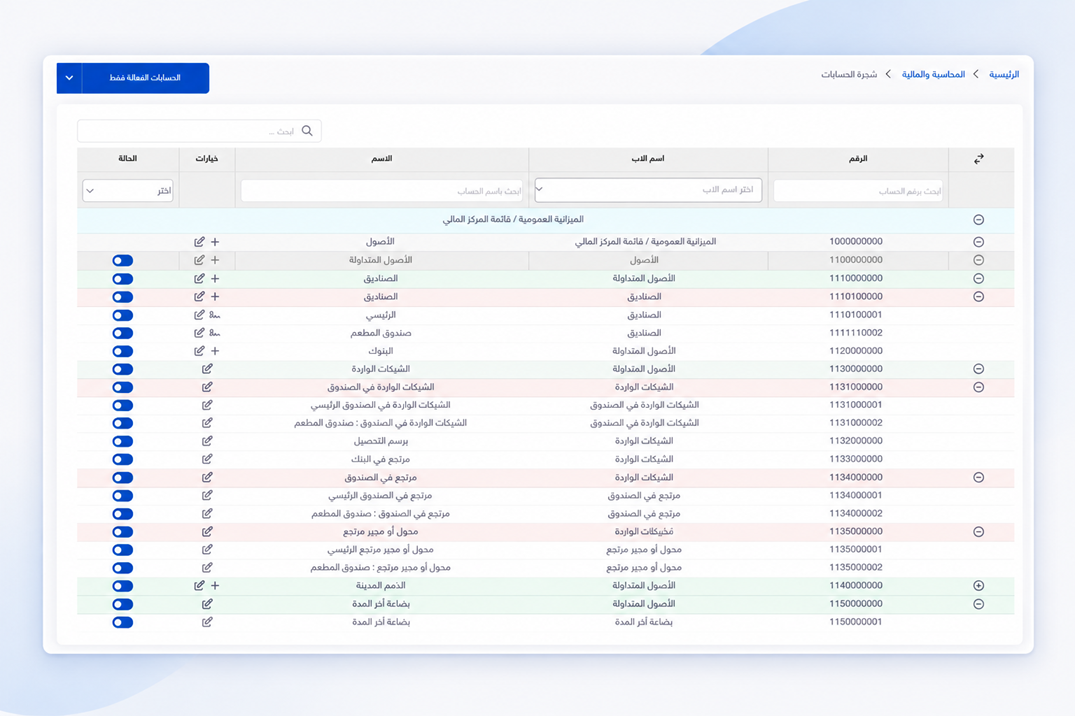Click edit icon for account 1120000000
The height and width of the screenshot is (716, 1075).
[x=199, y=351]
